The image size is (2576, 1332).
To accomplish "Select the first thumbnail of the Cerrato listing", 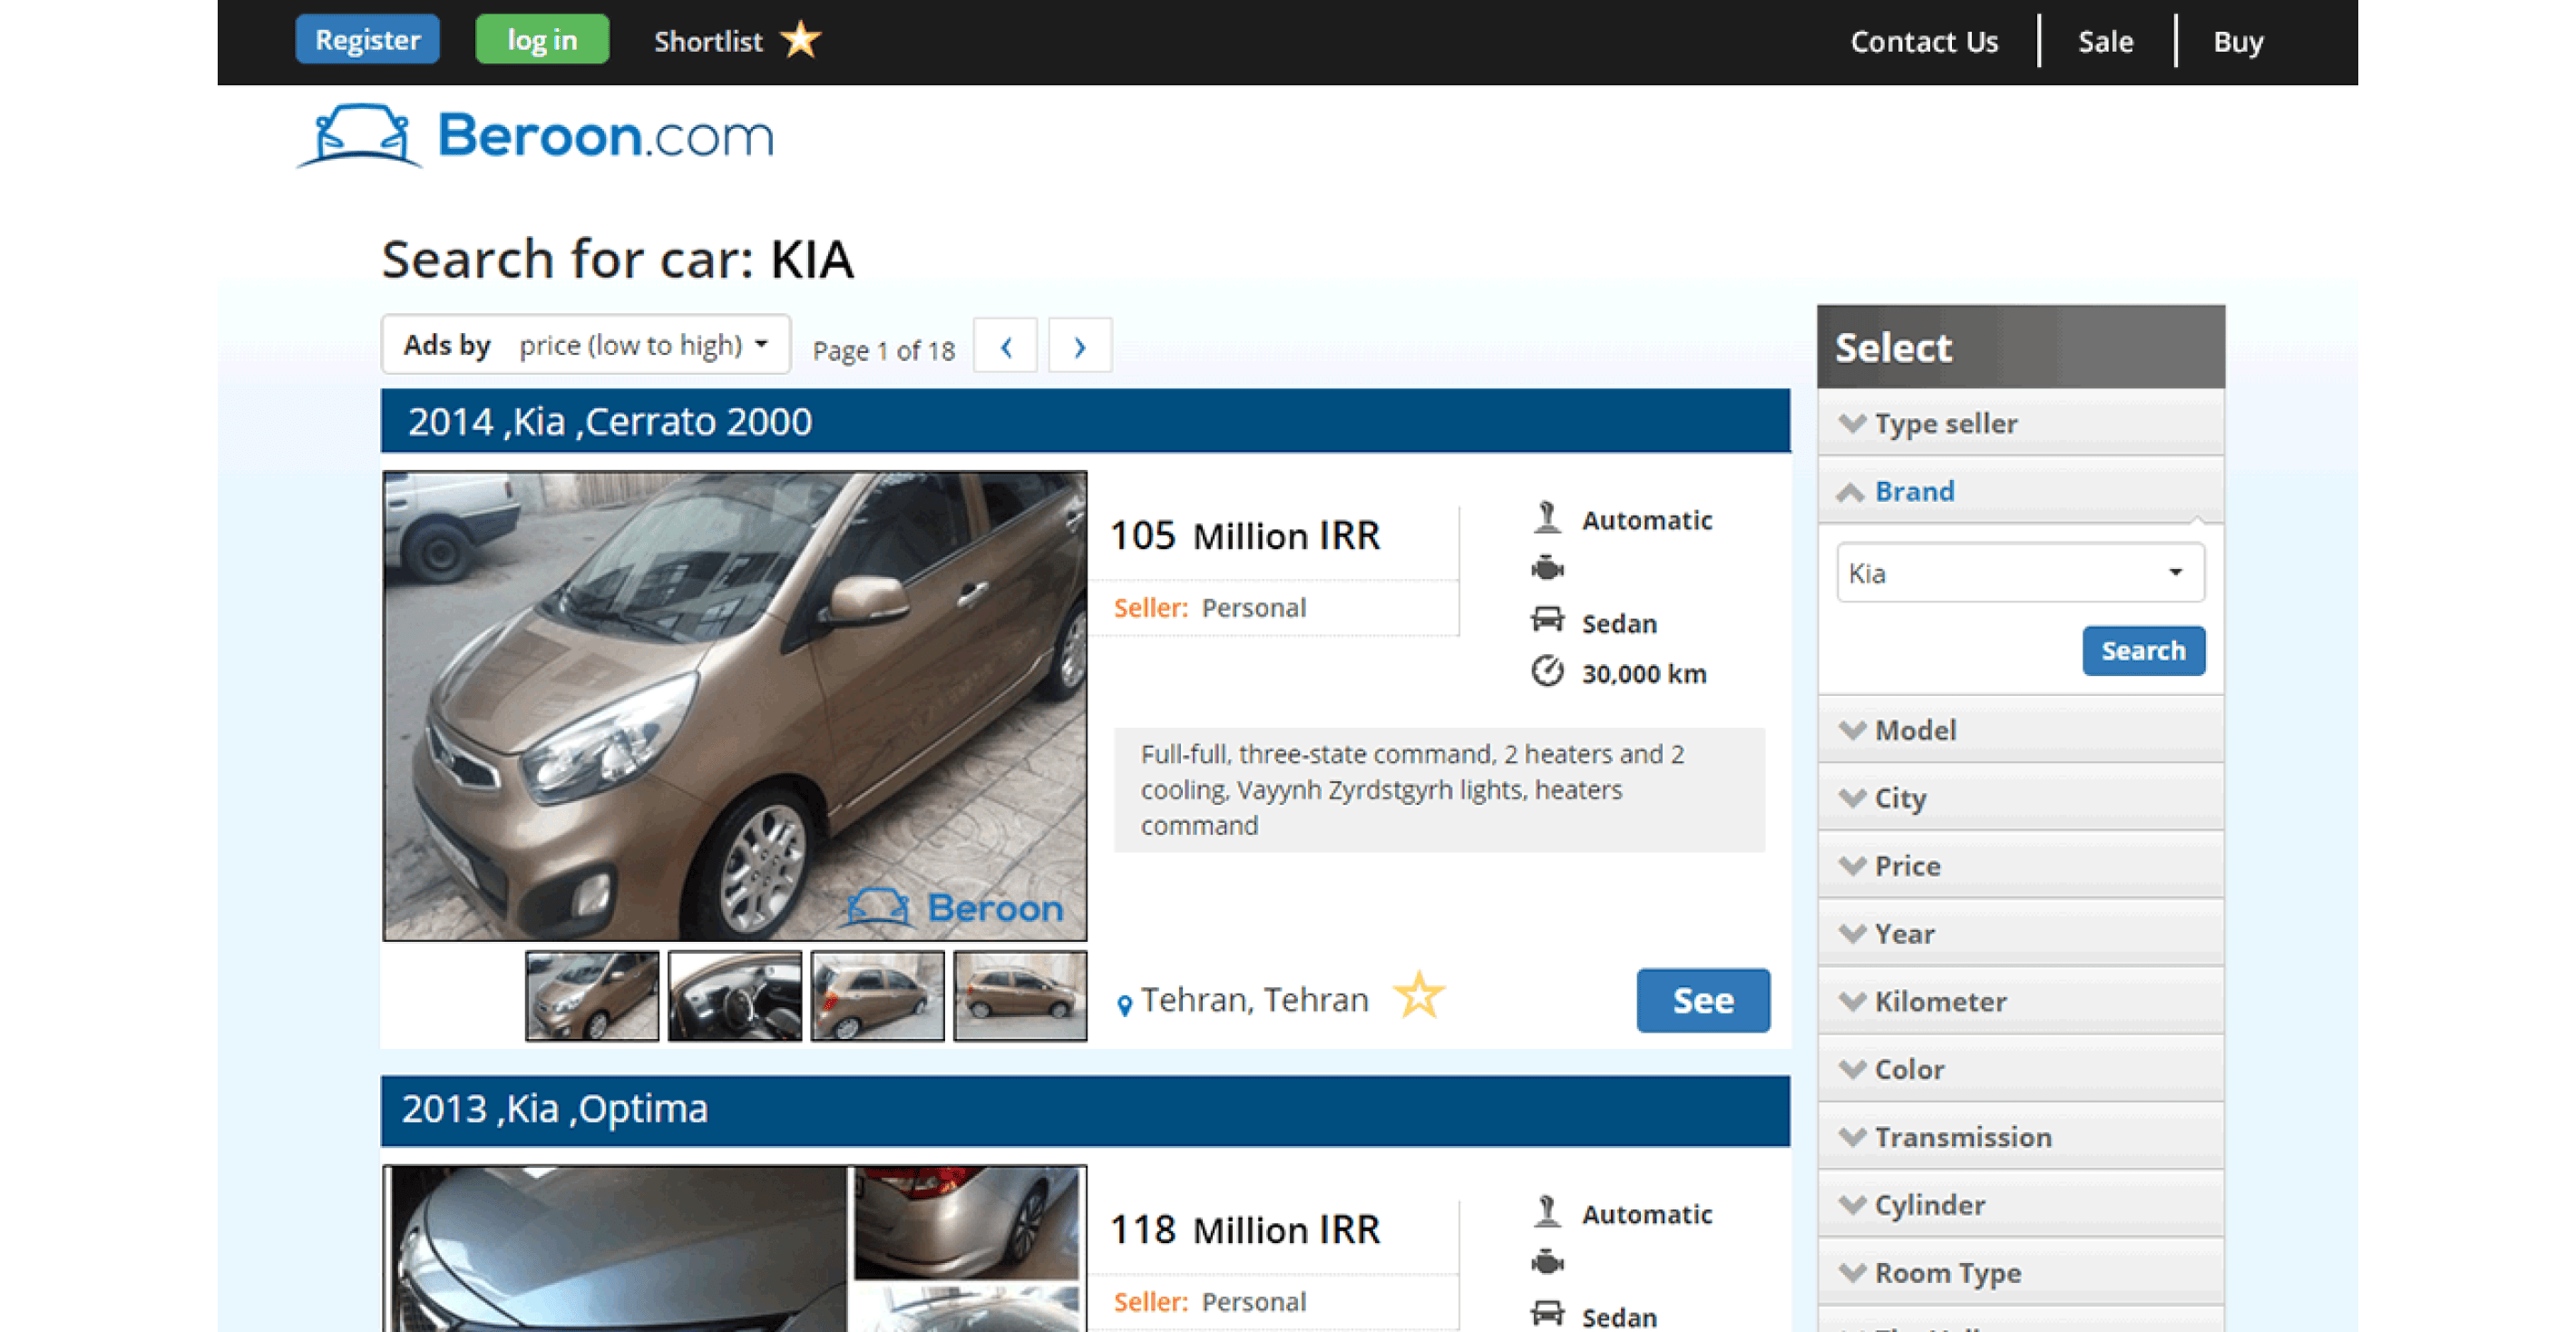I will click(592, 996).
